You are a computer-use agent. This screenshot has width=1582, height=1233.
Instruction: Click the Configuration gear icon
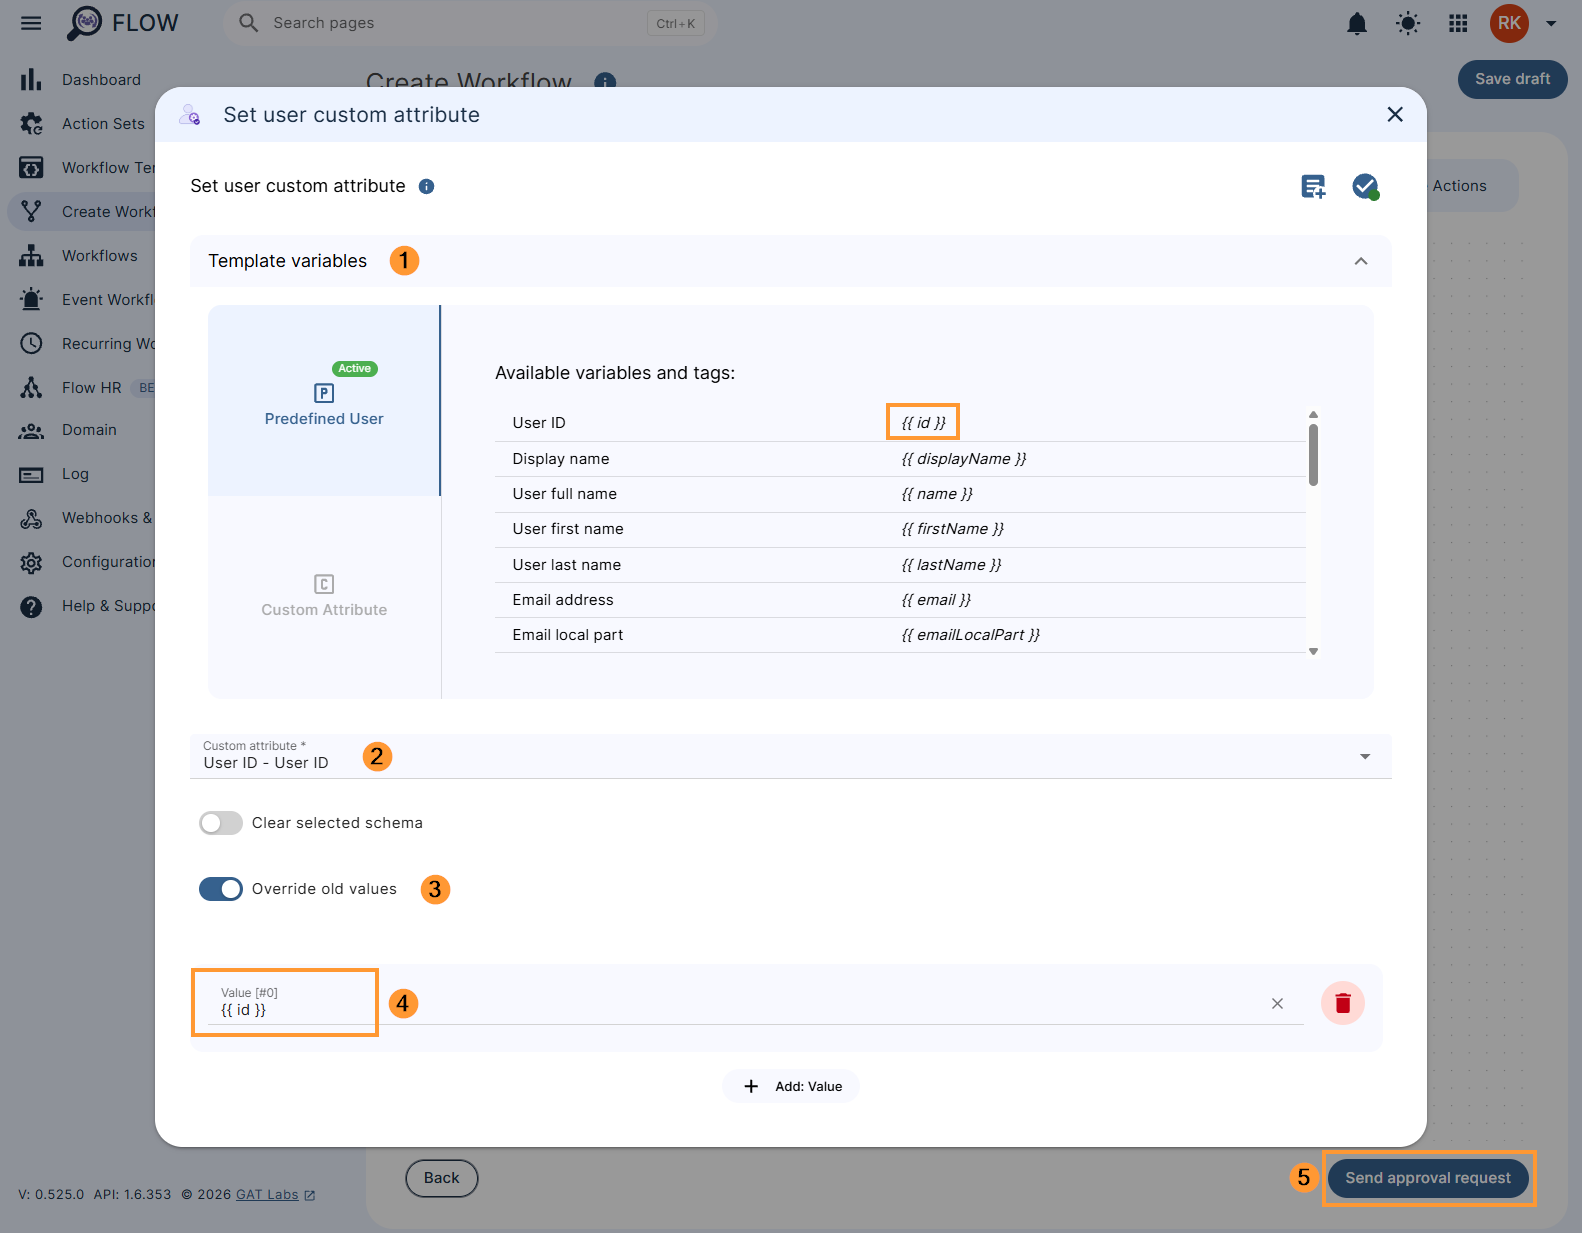[x=31, y=563]
